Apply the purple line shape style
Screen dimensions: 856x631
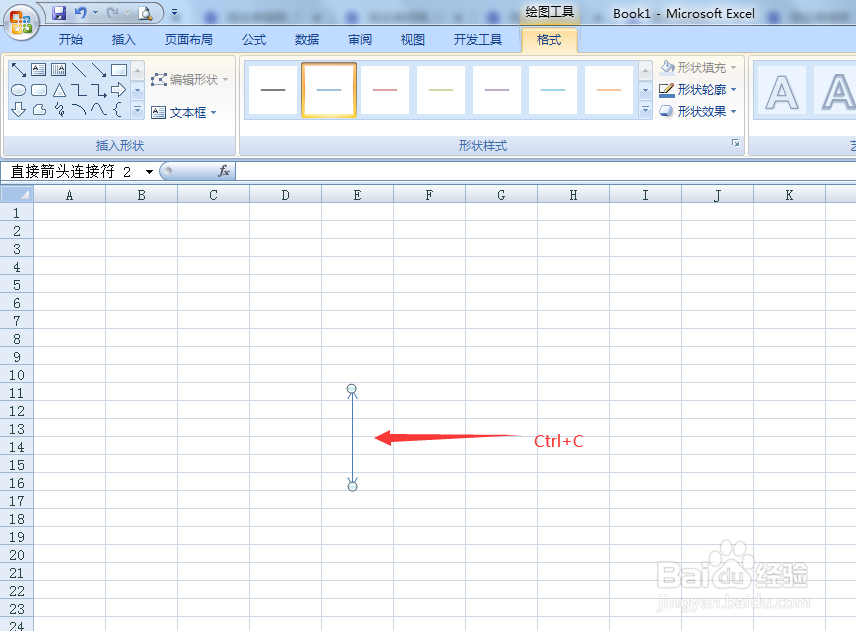click(x=497, y=90)
